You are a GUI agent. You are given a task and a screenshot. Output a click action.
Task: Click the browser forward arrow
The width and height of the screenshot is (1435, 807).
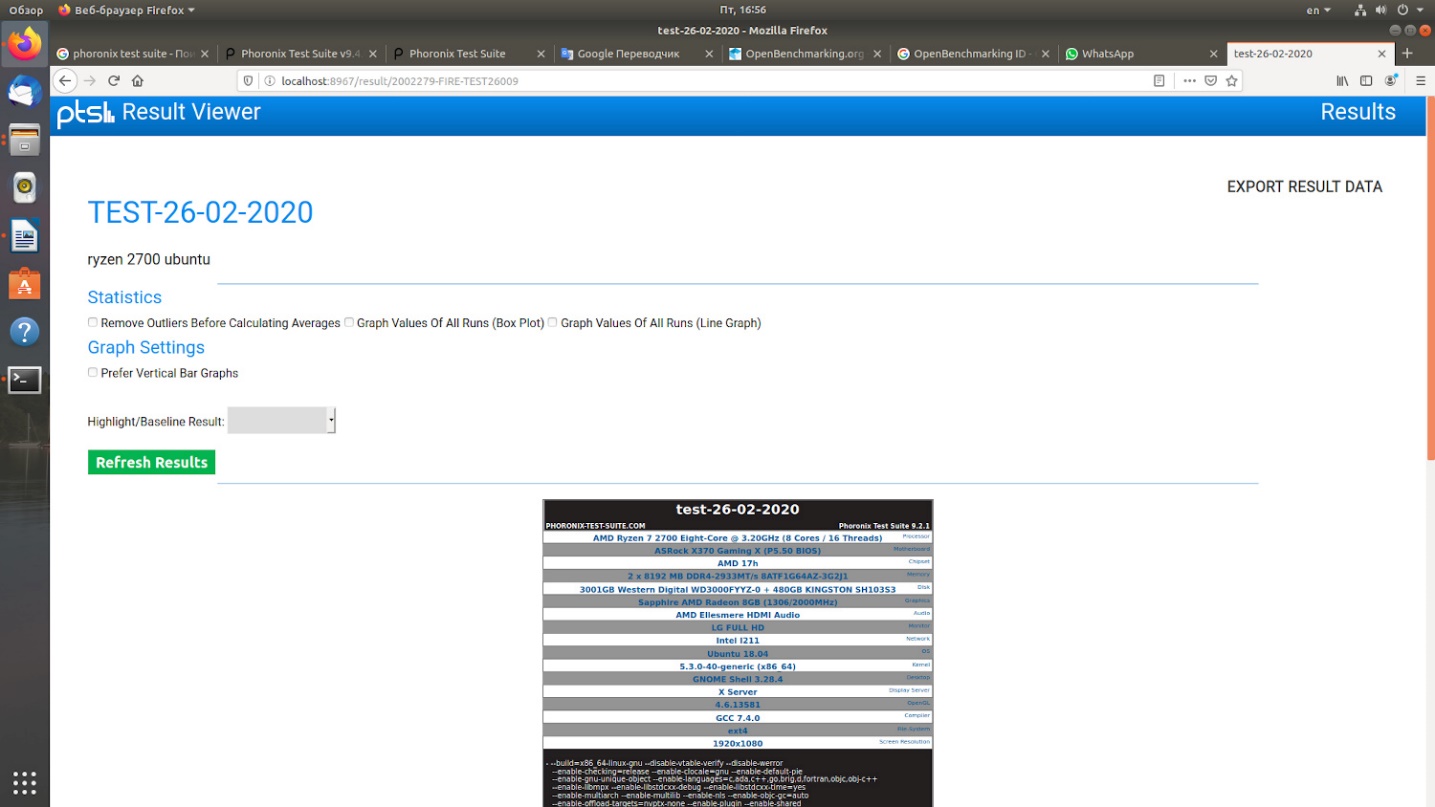click(x=90, y=81)
